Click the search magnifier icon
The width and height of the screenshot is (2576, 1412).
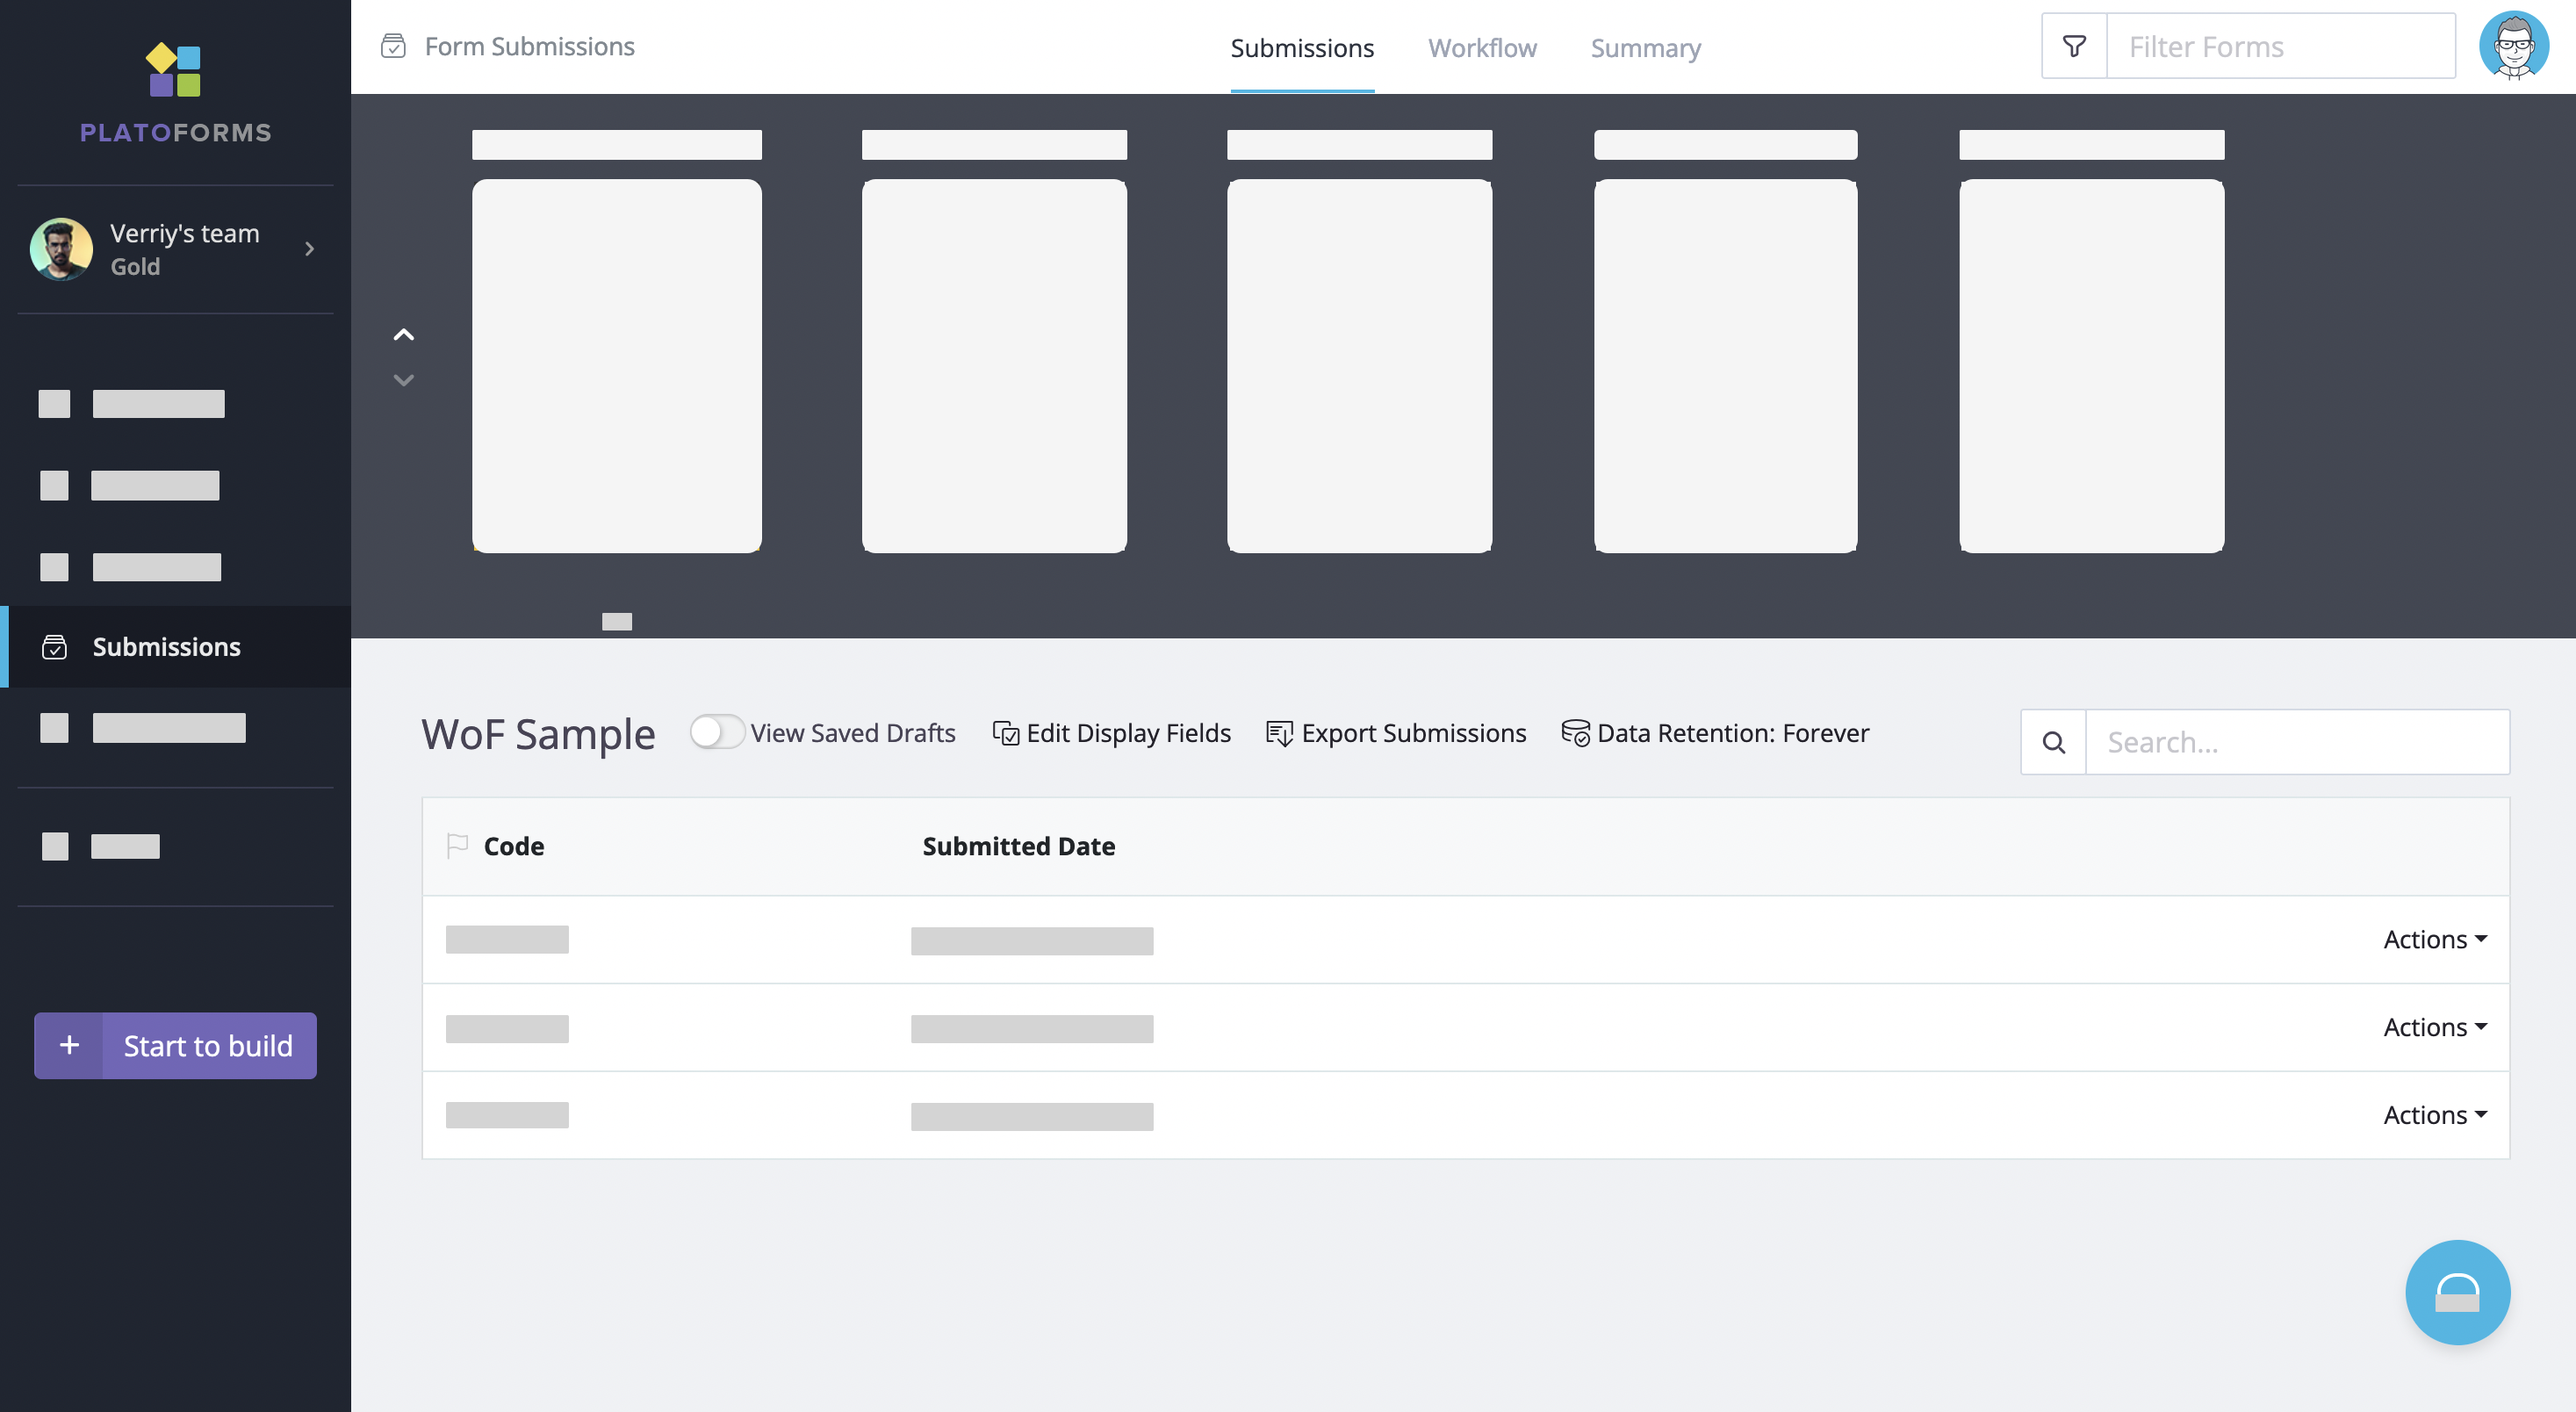coord(2053,742)
